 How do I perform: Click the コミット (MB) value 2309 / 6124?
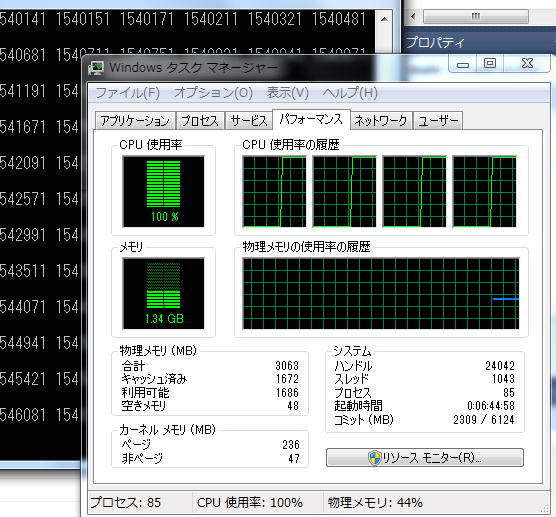[484, 420]
